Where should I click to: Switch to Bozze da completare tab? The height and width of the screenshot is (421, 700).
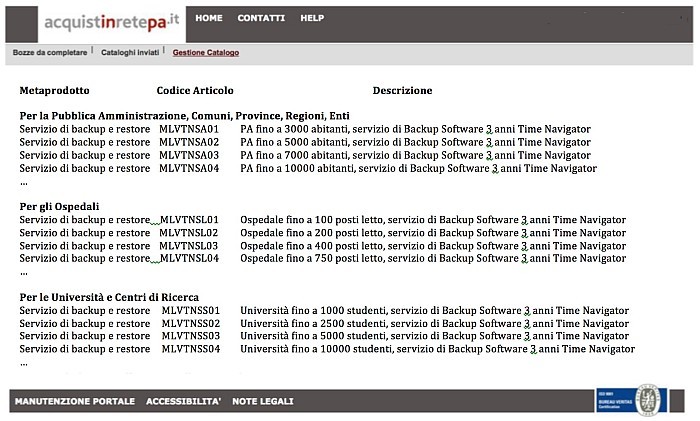[x=50, y=53]
